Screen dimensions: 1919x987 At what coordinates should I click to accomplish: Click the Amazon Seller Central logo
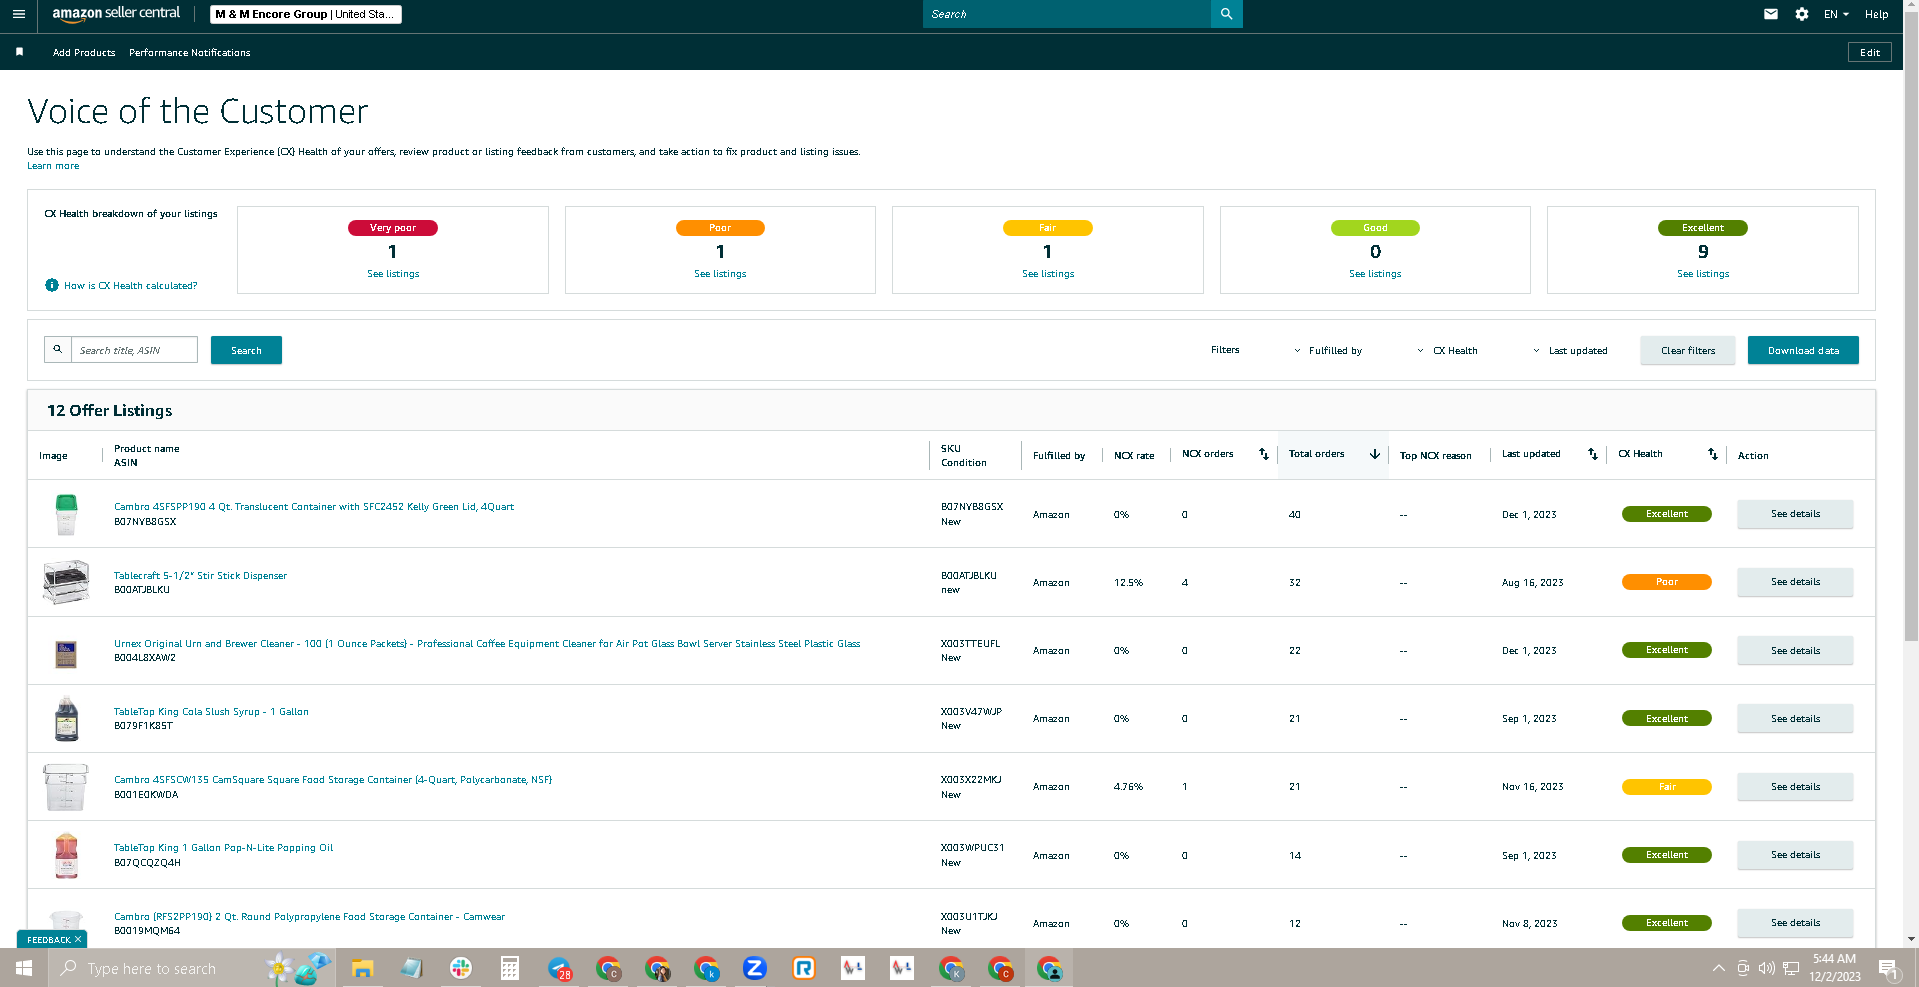116,14
